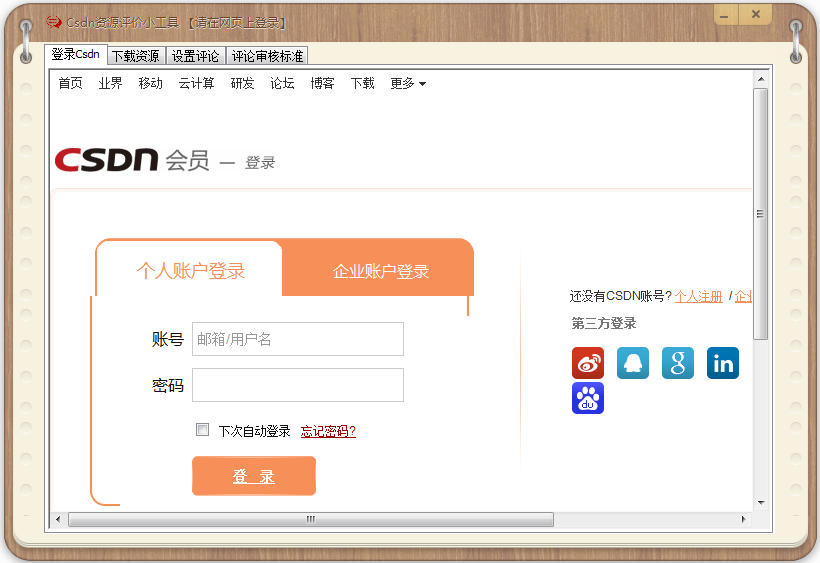
Task: Click the 还没有CSDN账号? text
Action: (621, 296)
